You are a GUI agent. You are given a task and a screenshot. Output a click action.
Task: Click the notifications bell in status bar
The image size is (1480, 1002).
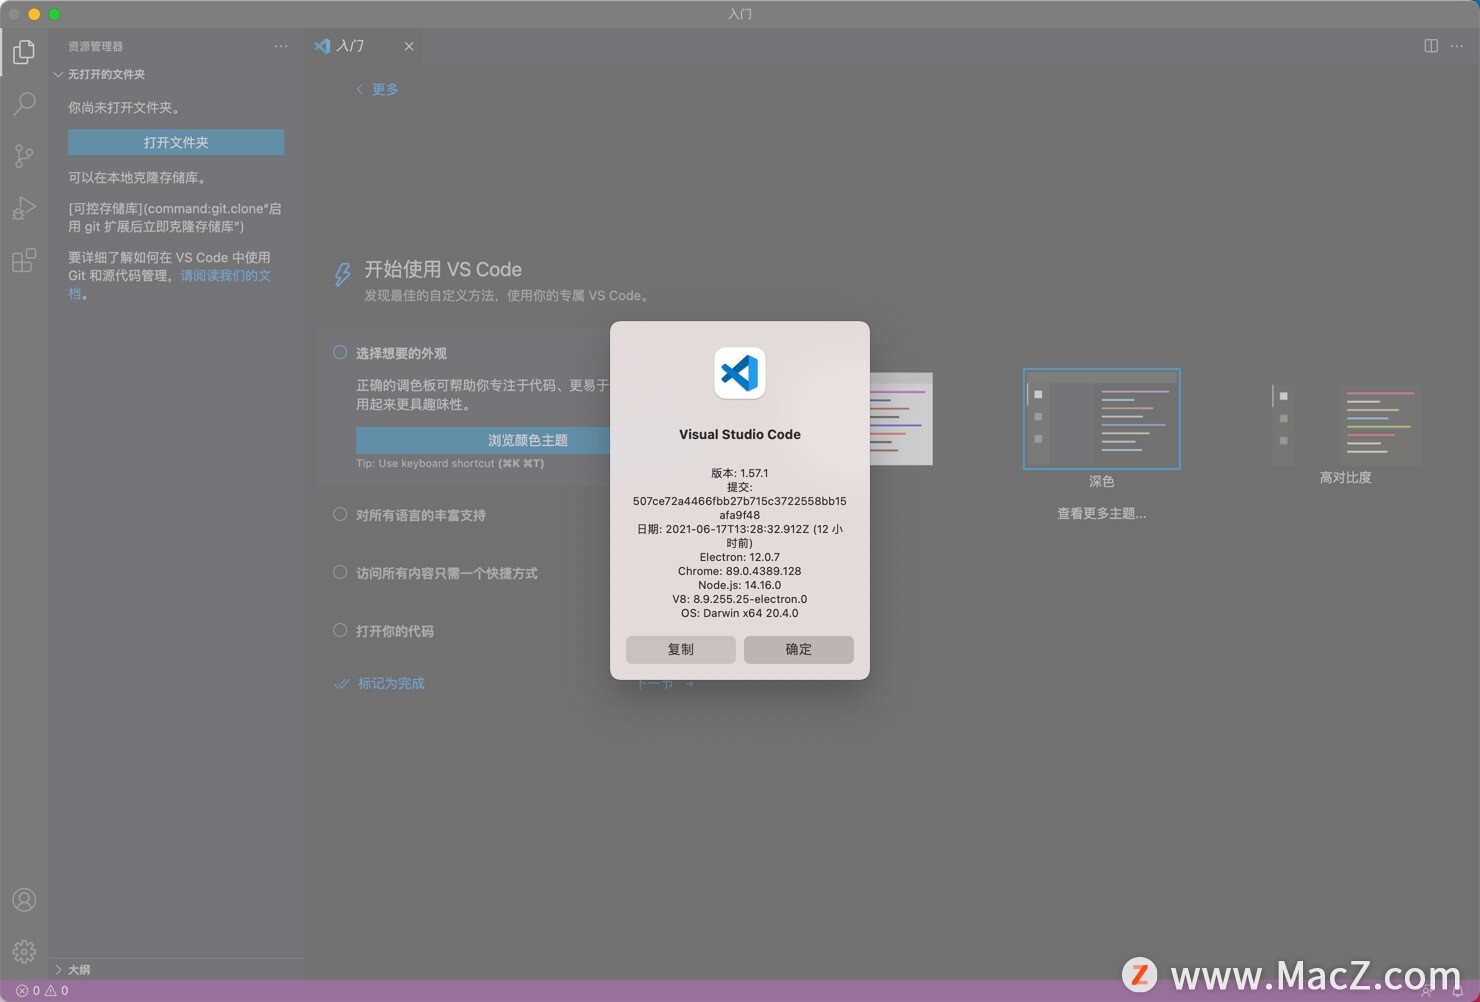pyautogui.click(x=1458, y=991)
